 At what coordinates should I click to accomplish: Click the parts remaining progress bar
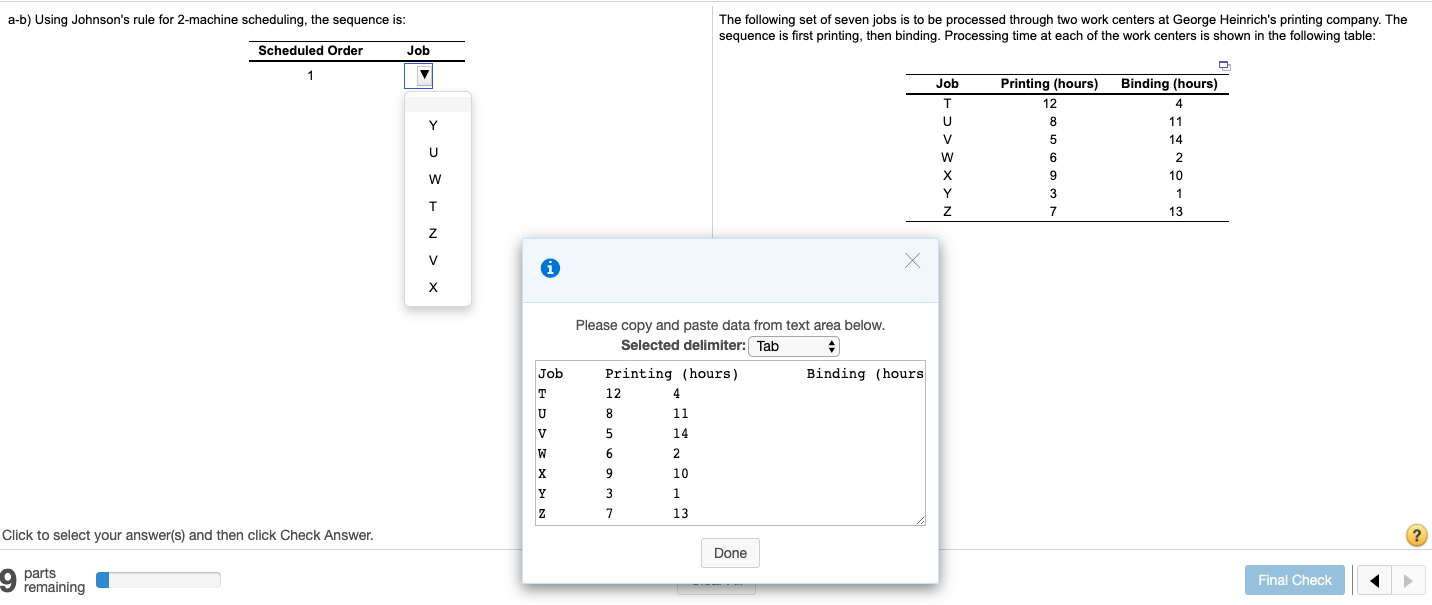pos(157,579)
